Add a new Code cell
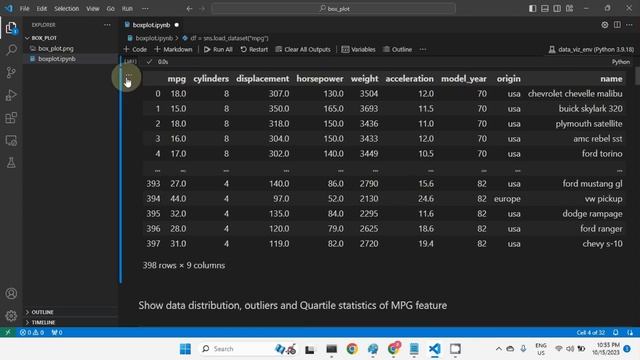This screenshot has height=360, width=640. click(135, 49)
